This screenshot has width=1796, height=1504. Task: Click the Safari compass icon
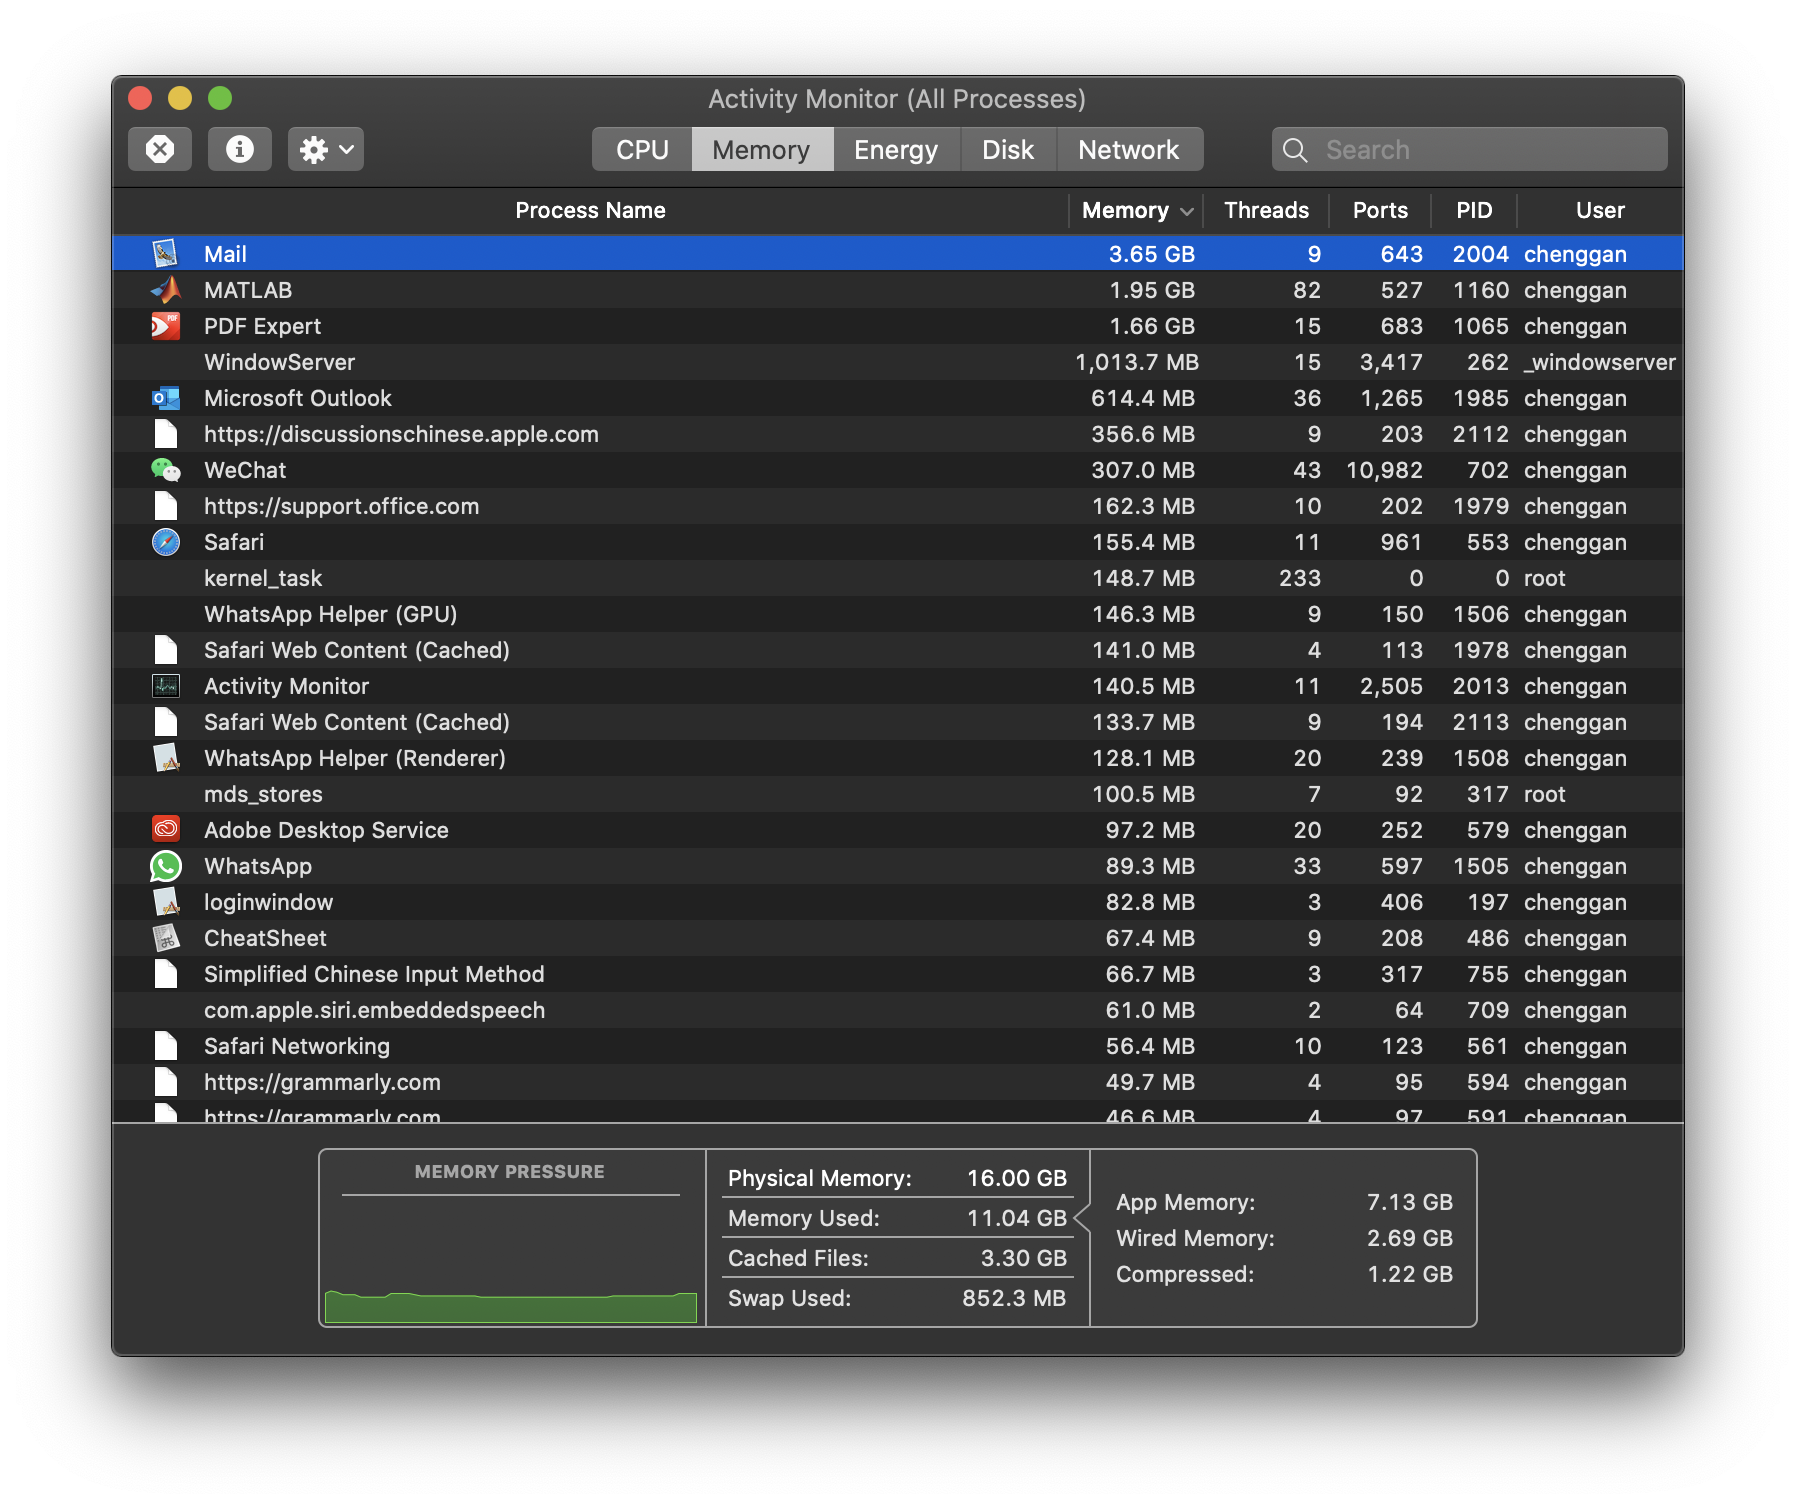pyautogui.click(x=166, y=542)
